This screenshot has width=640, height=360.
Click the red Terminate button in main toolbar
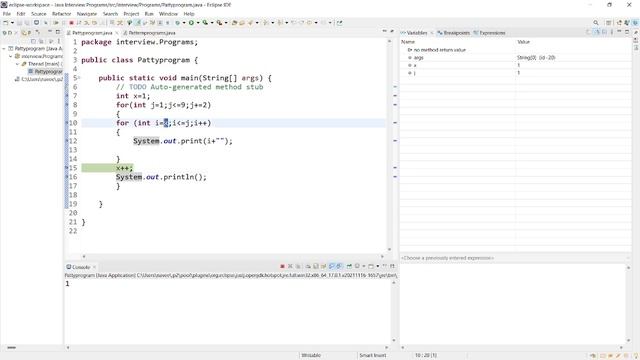pos(71,23)
